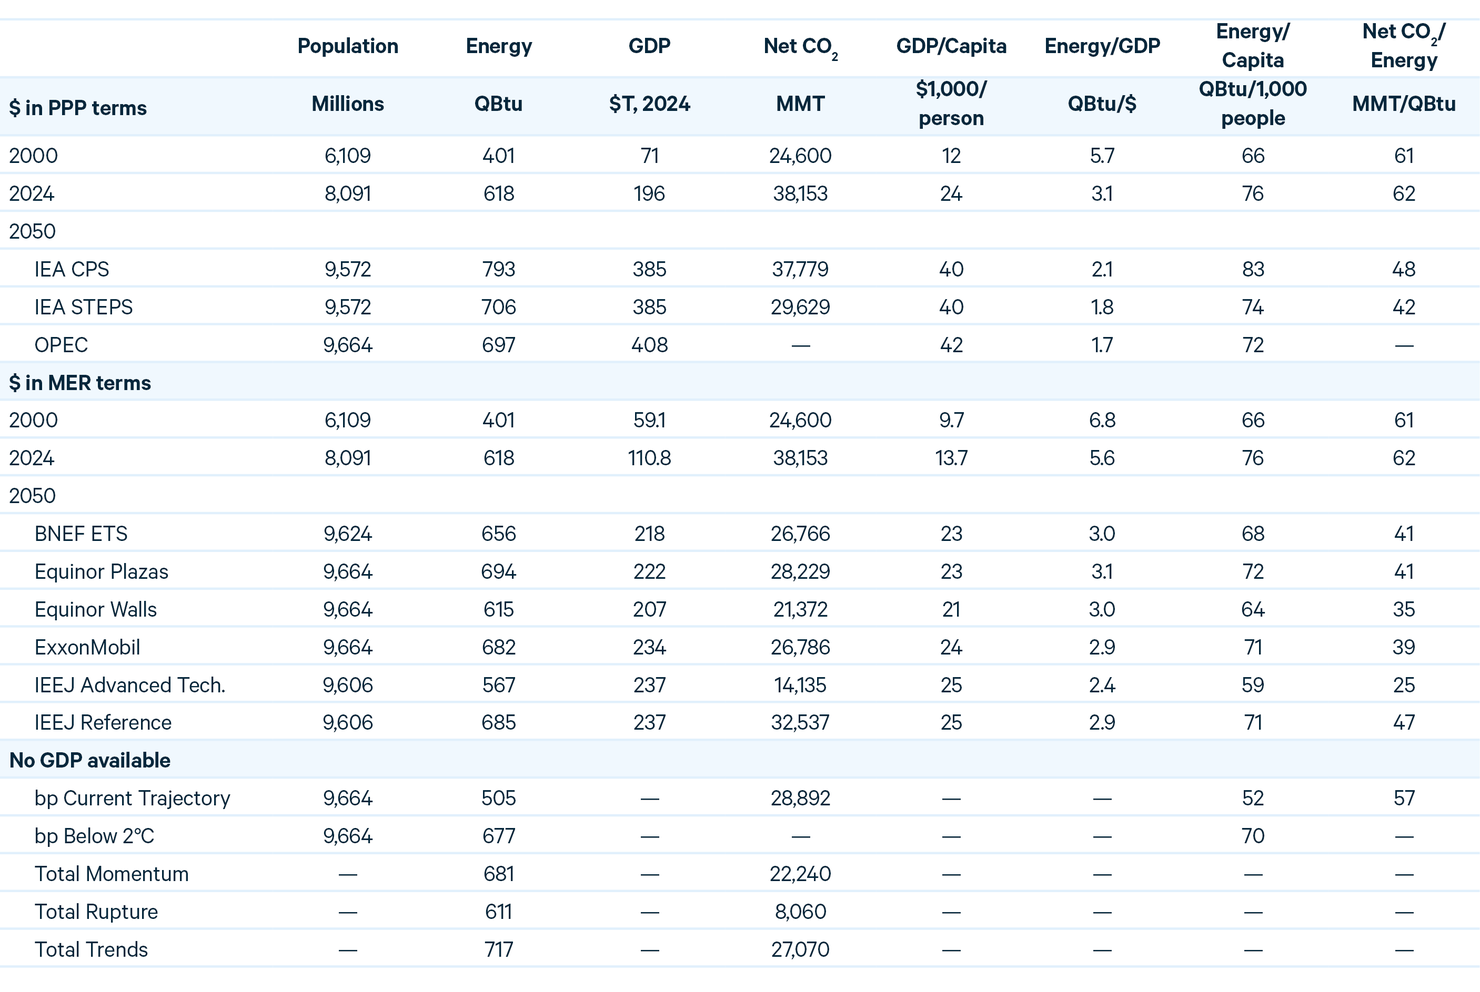Click the IEA CPS row label
The height and width of the screenshot is (992, 1480).
(72, 269)
